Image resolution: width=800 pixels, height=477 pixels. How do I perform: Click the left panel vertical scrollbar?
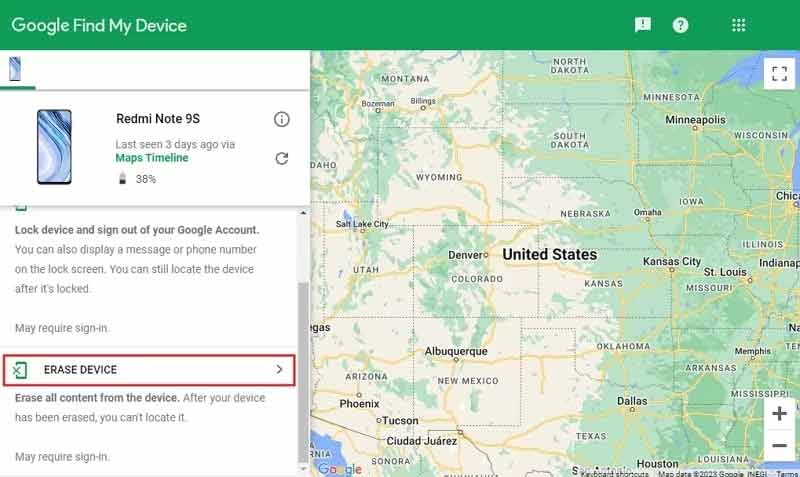click(304, 370)
